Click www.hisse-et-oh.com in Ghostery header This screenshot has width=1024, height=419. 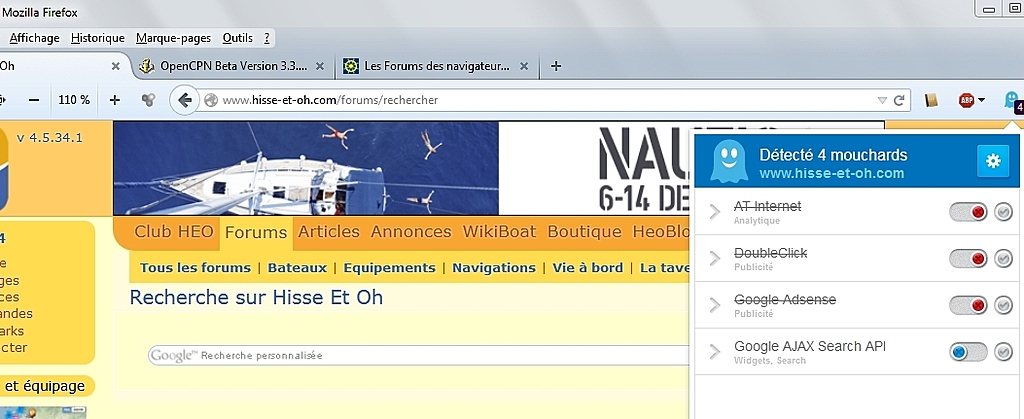point(831,174)
